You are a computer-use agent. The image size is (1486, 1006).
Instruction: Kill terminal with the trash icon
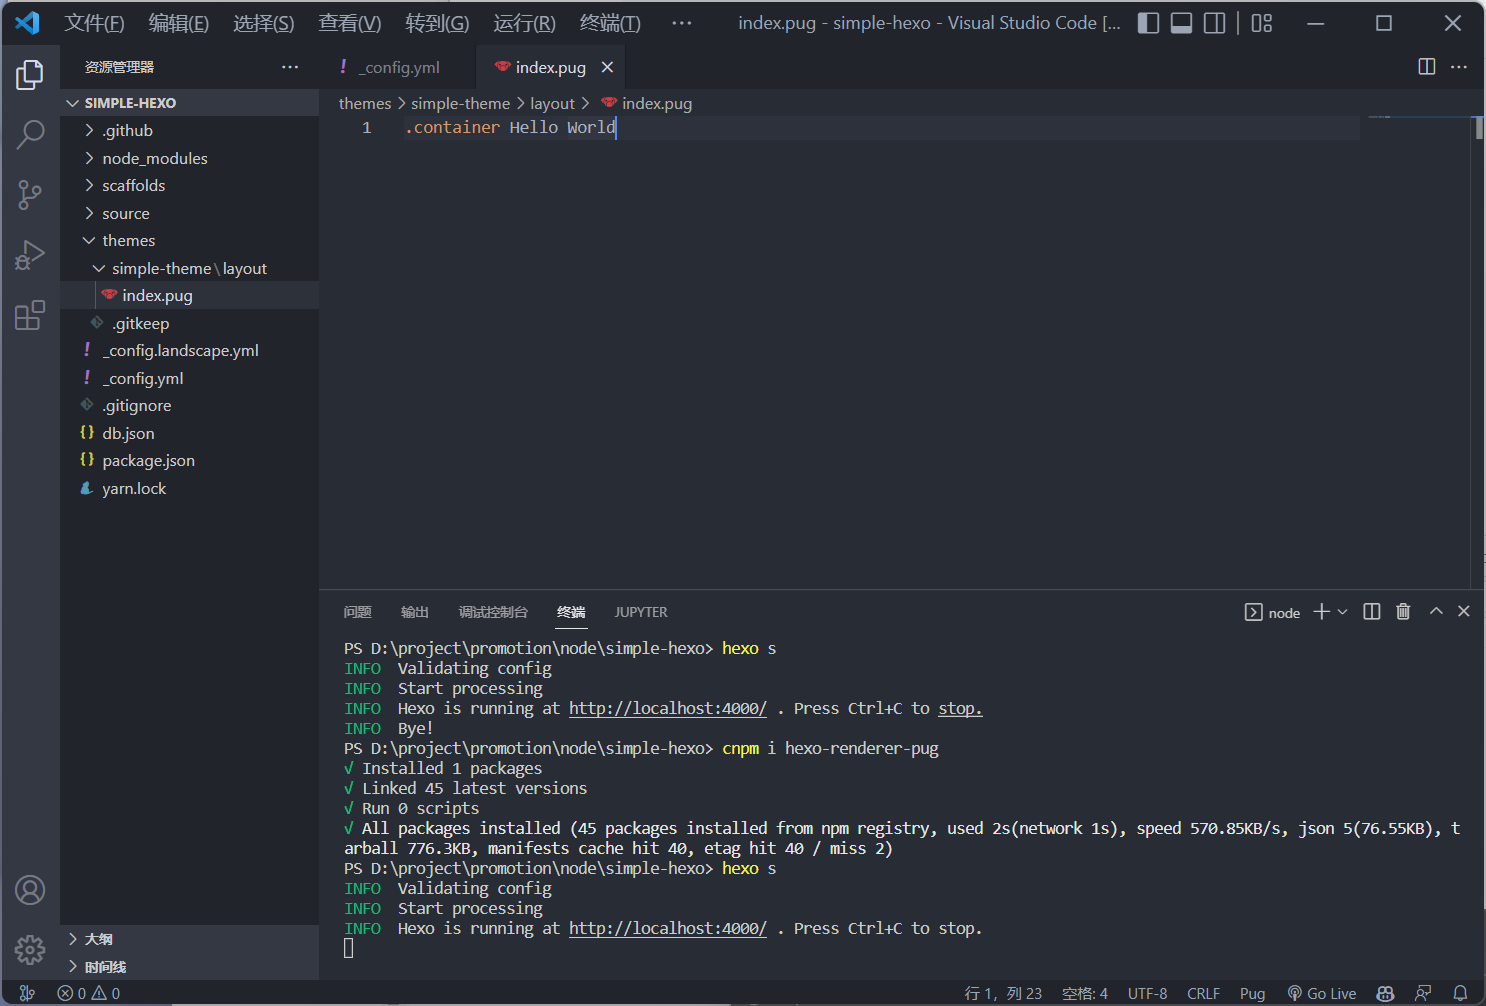coord(1403,612)
